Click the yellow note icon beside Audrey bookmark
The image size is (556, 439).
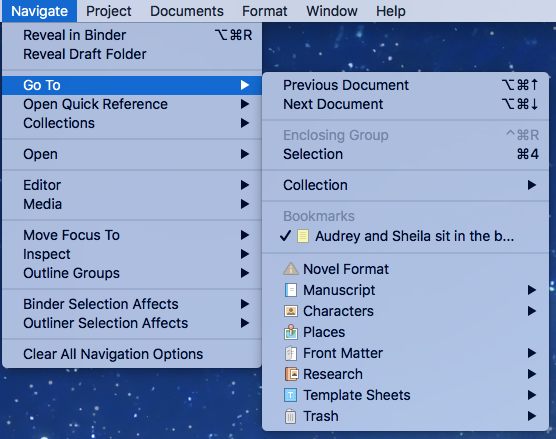tap(303, 236)
